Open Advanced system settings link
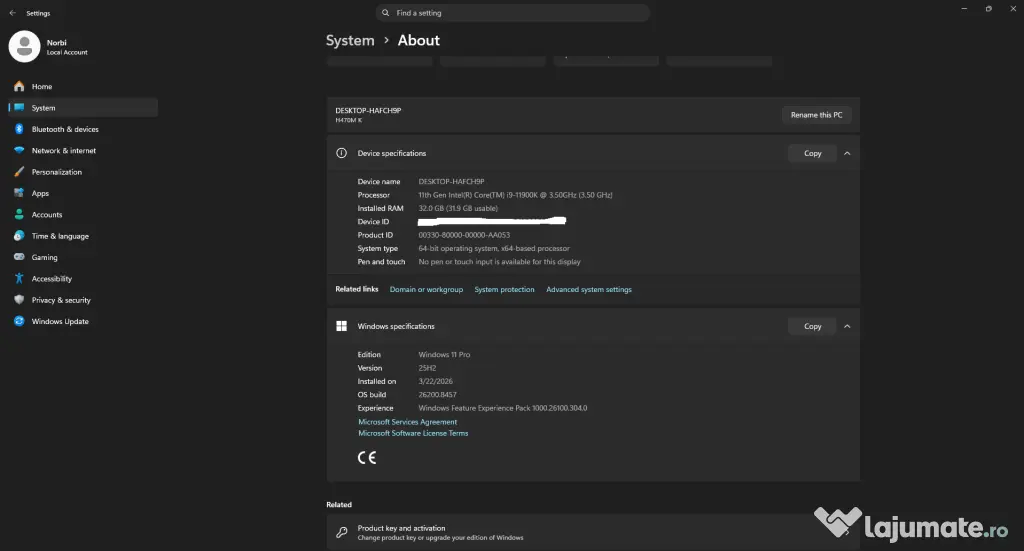The image size is (1024, 551). [x=589, y=289]
